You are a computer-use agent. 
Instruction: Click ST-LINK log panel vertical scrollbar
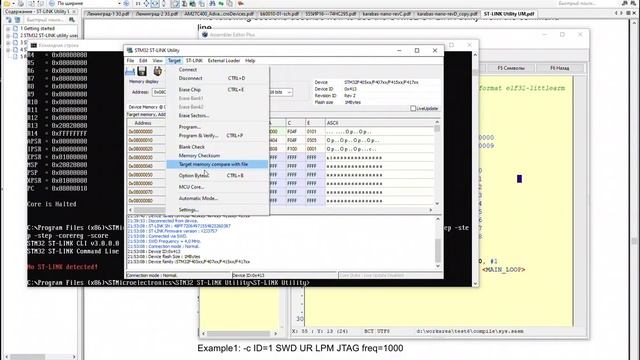(438, 242)
